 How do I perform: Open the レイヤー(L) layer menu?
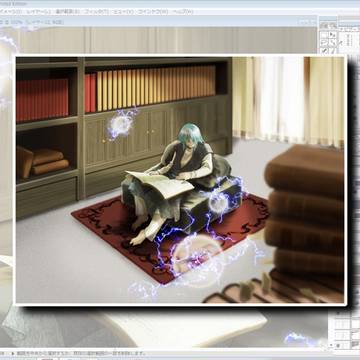[39, 12]
